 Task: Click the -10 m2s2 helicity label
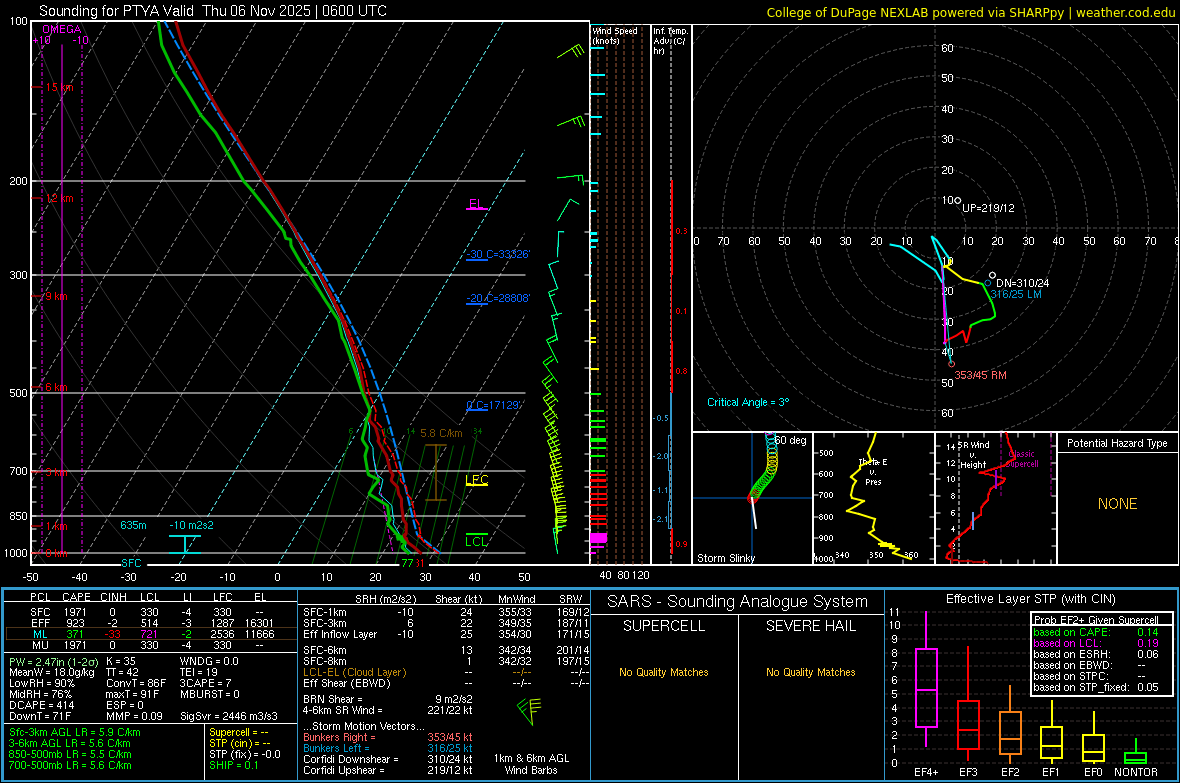click(191, 525)
